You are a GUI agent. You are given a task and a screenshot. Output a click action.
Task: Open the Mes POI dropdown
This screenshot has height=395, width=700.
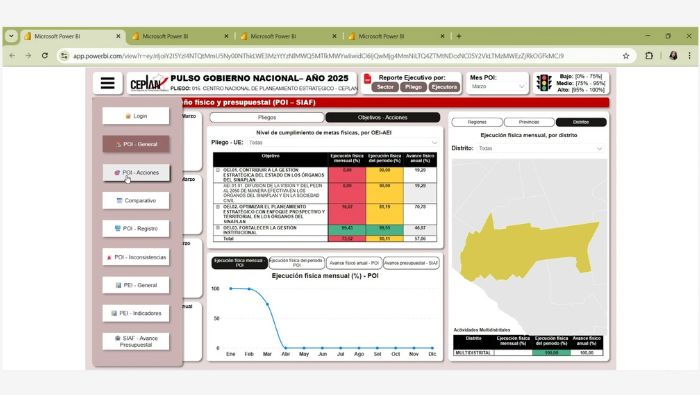497,87
